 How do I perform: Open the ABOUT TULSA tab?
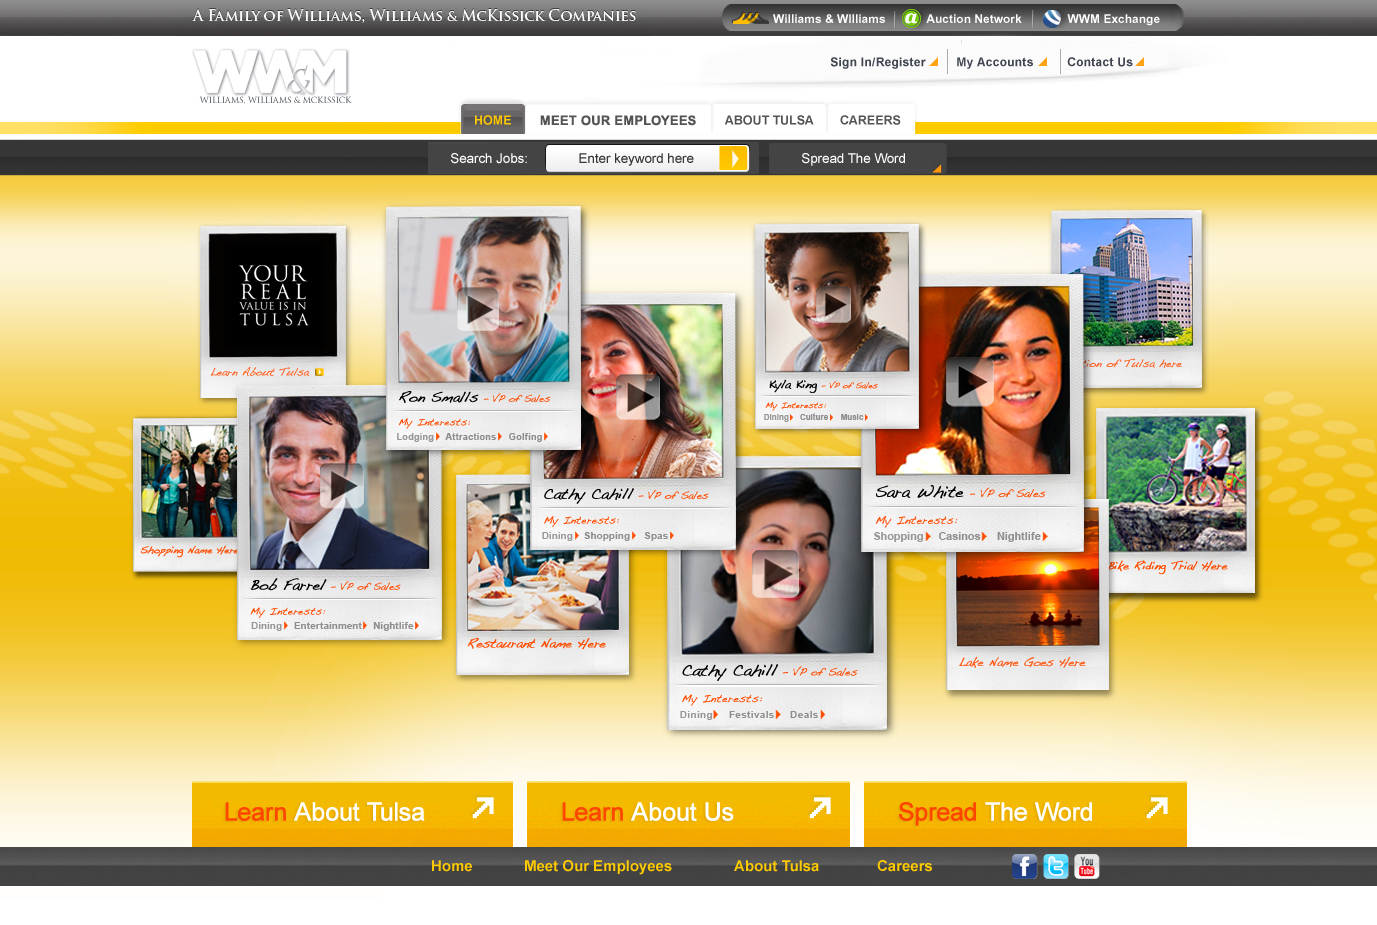pos(769,120)
